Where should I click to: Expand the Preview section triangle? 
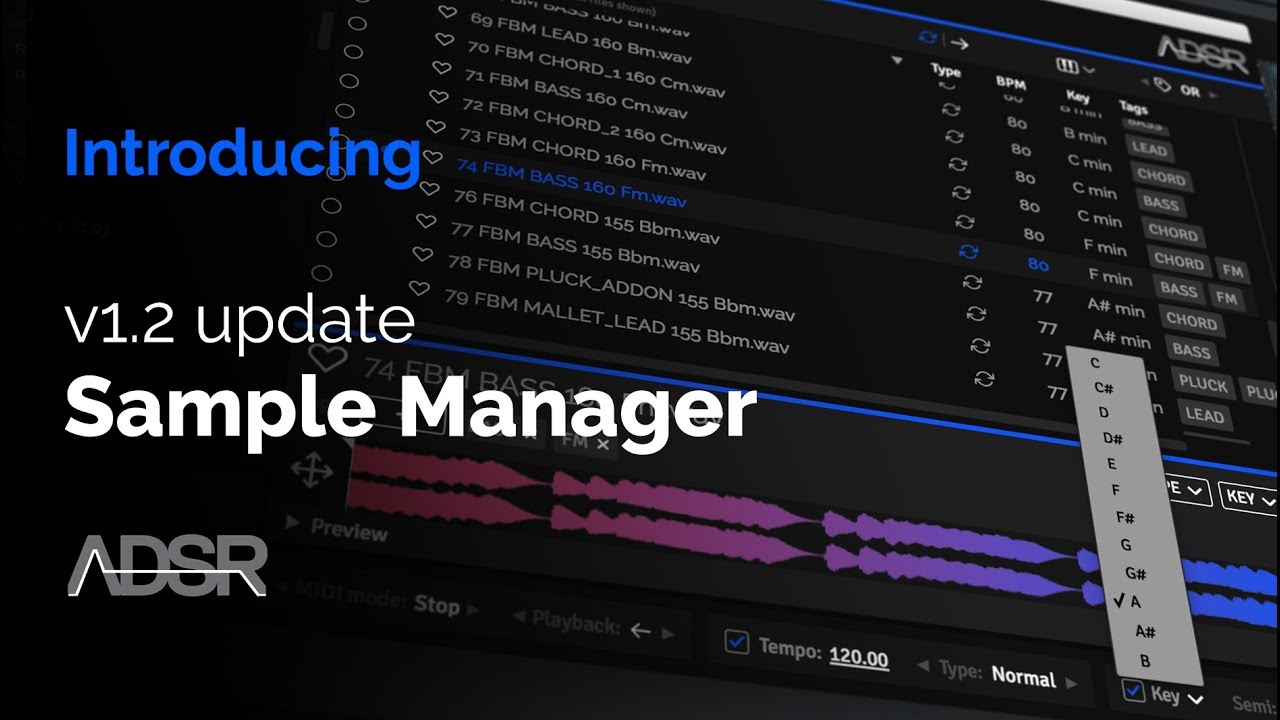292,521
